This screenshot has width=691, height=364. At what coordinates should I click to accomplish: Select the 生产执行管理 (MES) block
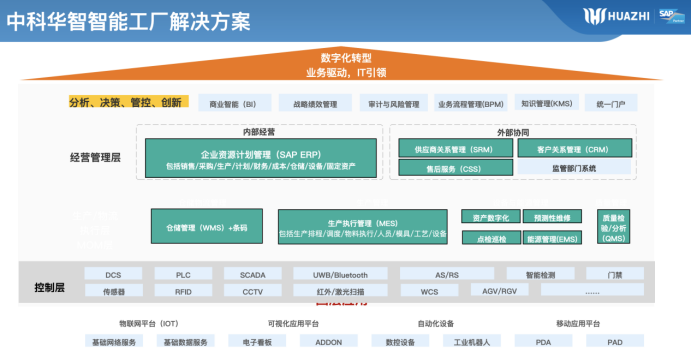point(363,227)
